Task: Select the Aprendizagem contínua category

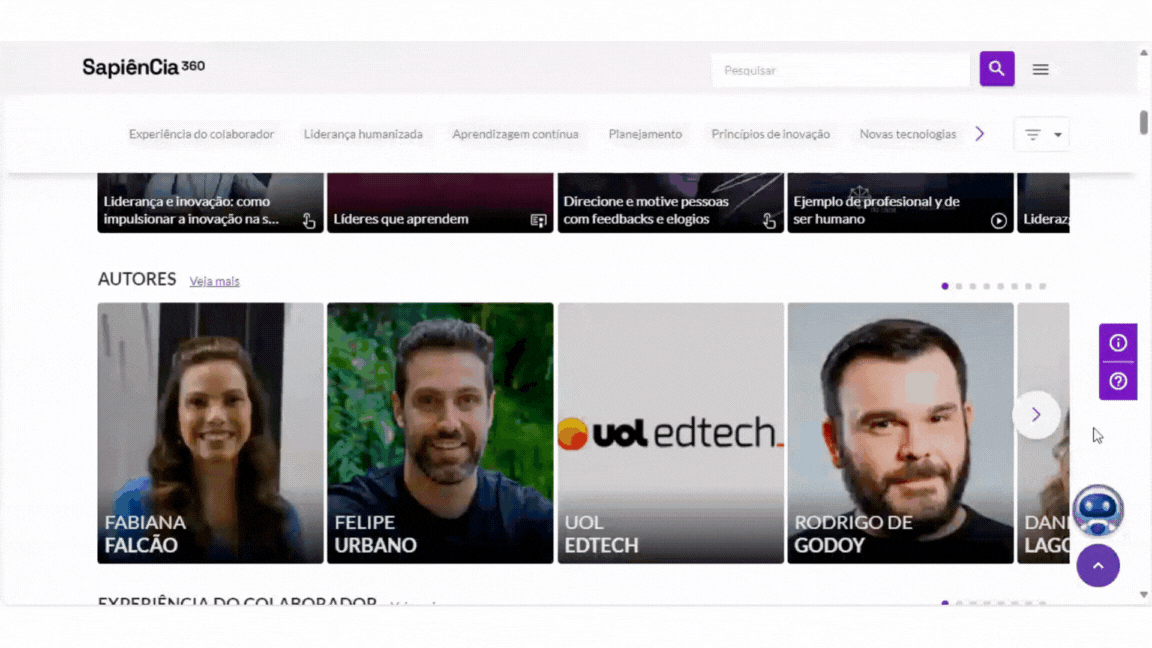Action: click(x=515, y=134)
